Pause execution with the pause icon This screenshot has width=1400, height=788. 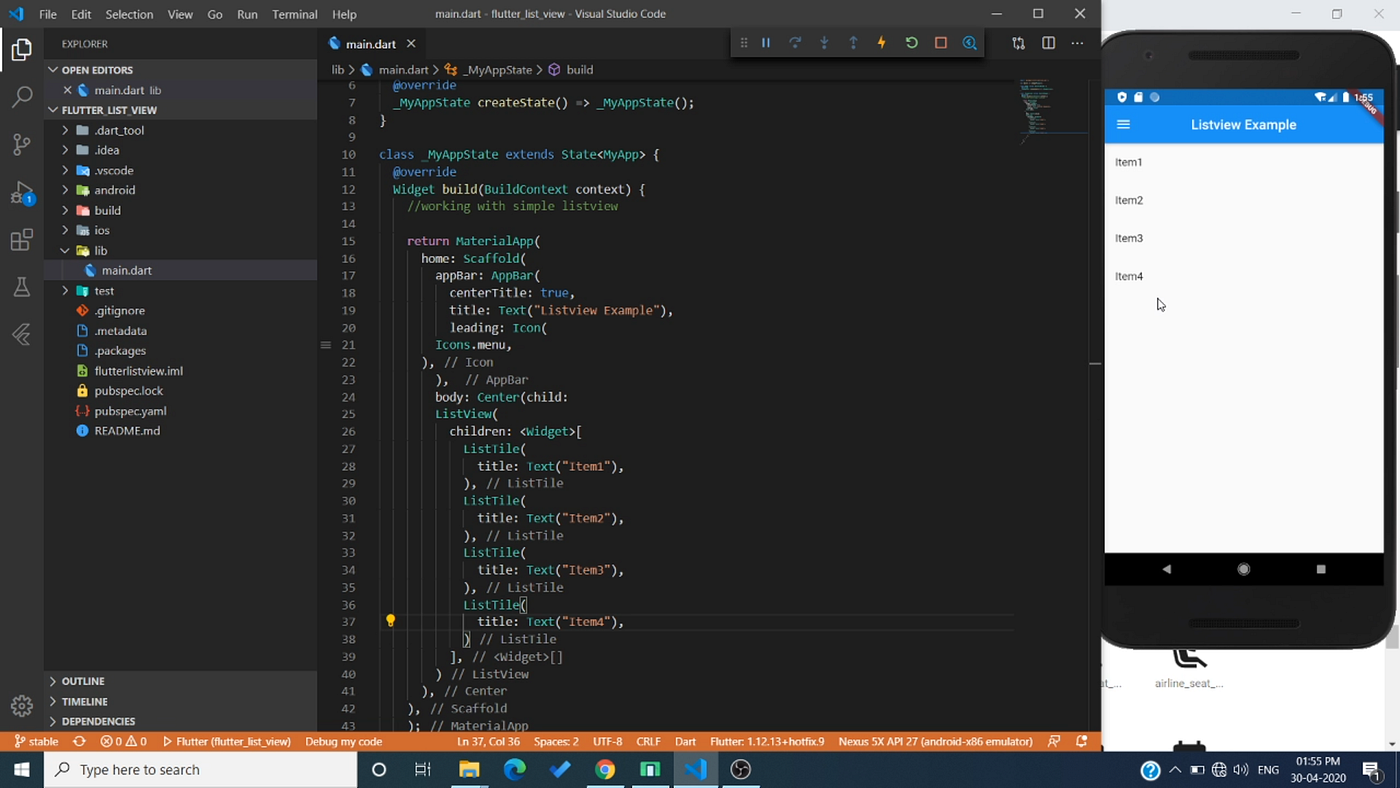(x=766, y=42)
